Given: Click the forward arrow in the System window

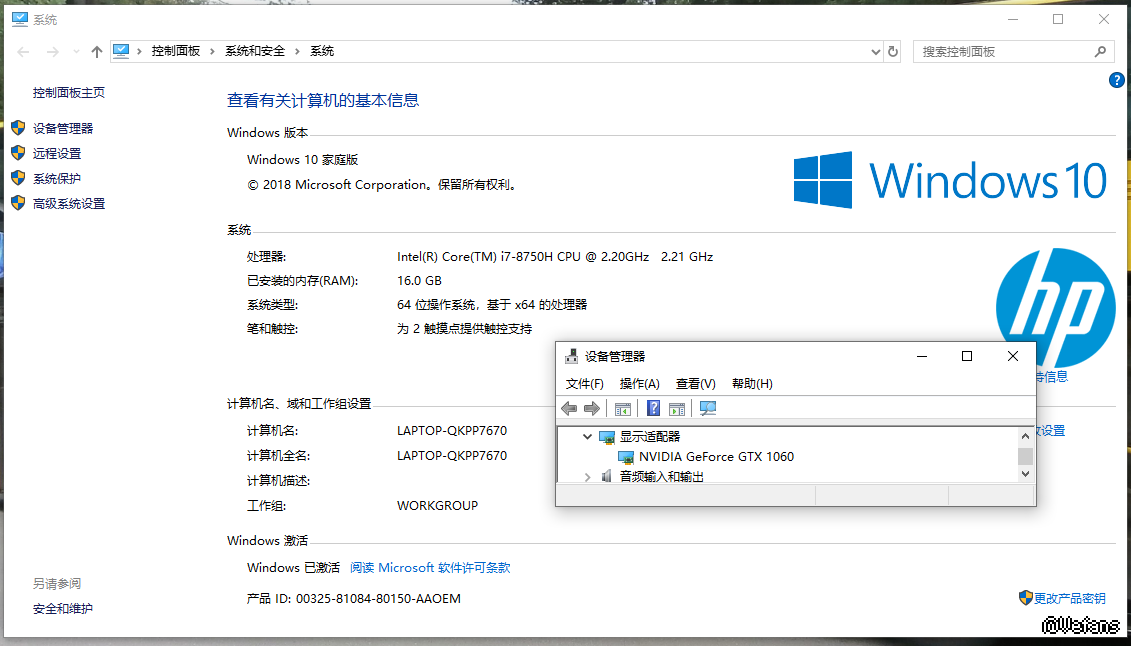Looking at the screenshot, I should click(x=52, y=52).
